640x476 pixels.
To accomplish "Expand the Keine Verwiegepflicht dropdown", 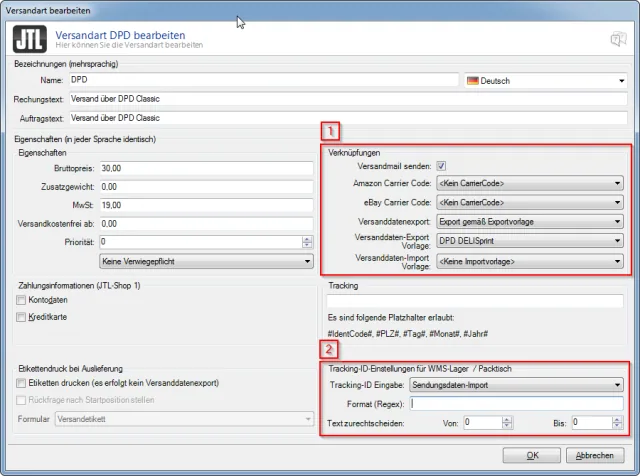I will point(207,261).
